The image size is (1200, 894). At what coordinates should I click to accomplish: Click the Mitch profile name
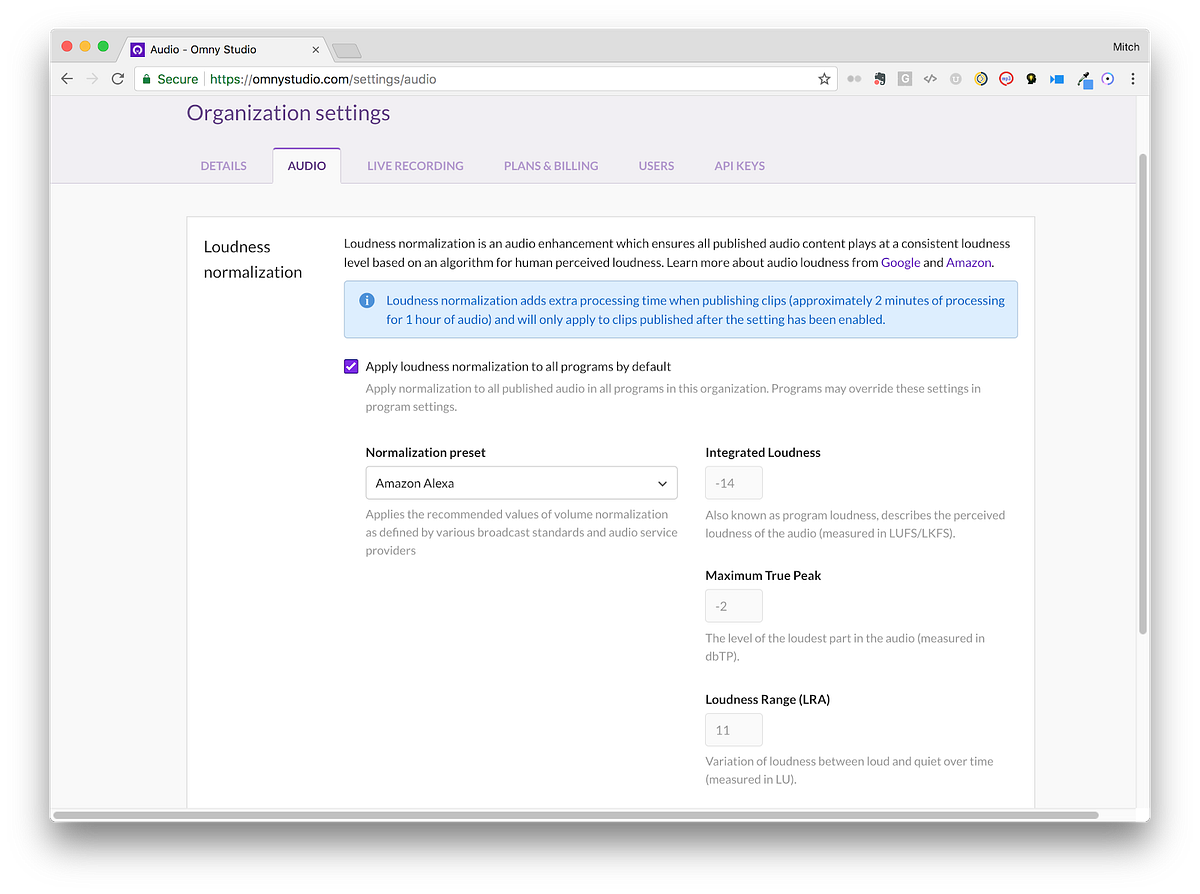tap(1125, 47)
